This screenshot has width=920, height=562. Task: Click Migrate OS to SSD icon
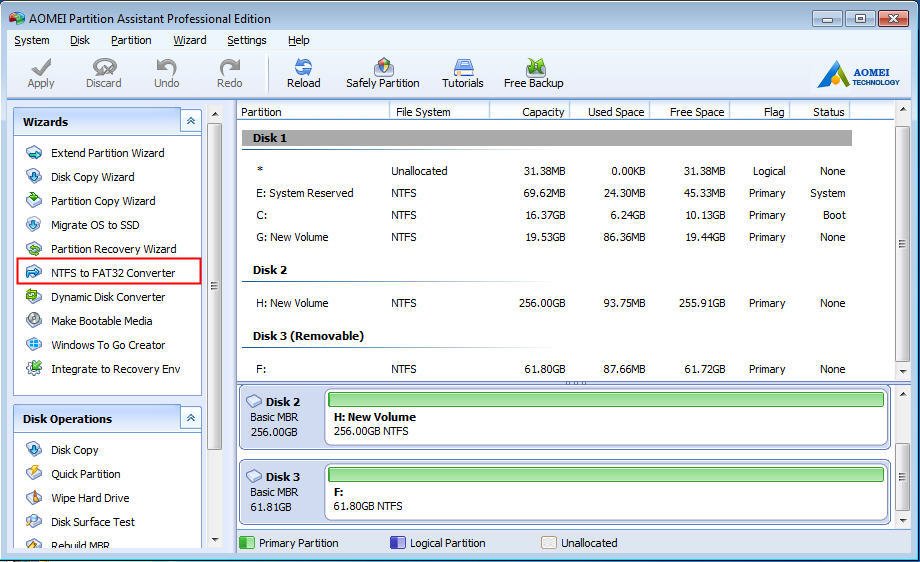pos(34,225)
